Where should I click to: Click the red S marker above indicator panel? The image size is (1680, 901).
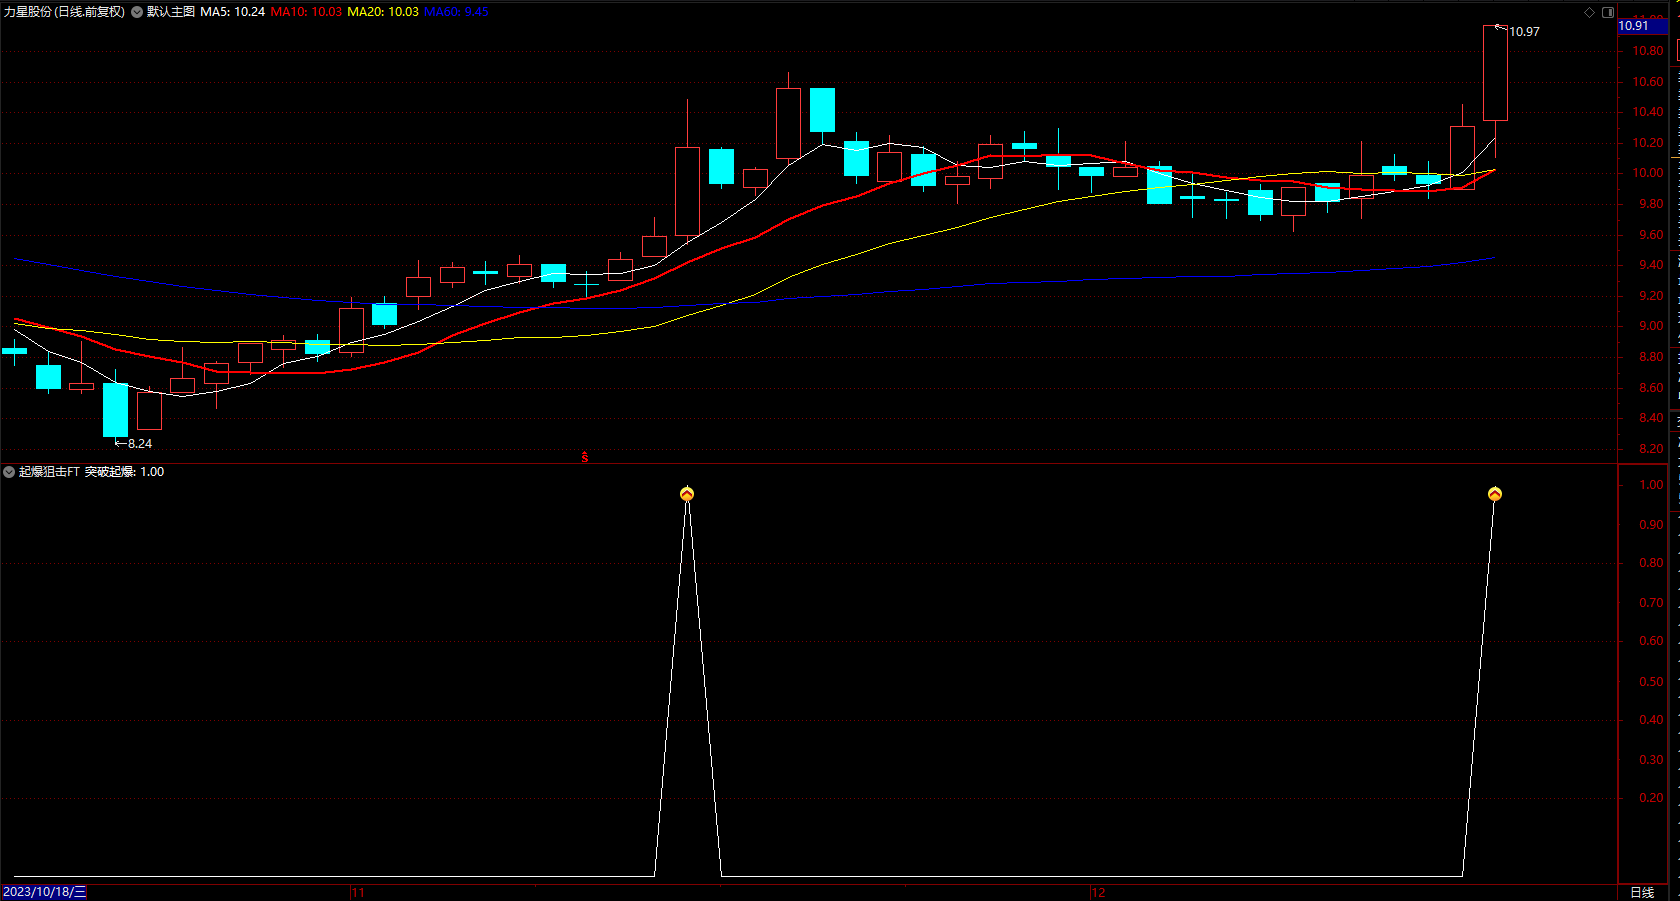click(585, 457)
